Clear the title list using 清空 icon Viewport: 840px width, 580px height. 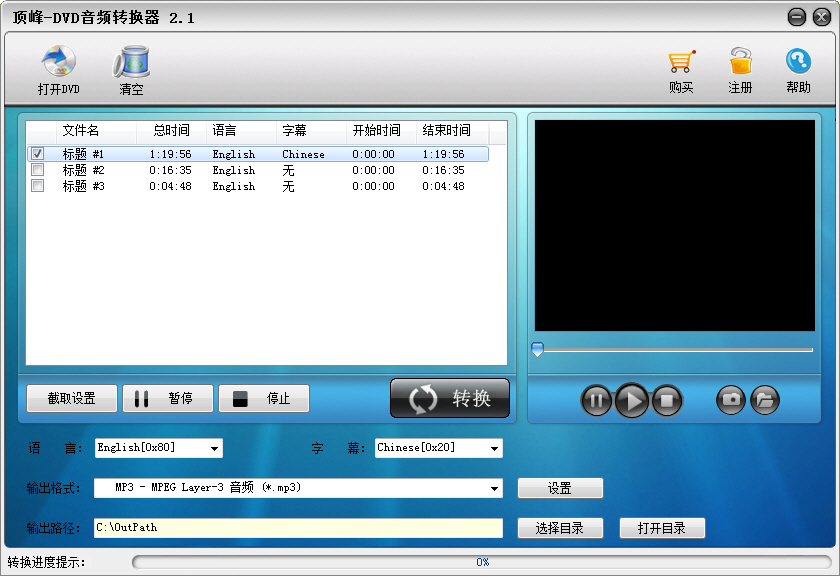[131, 70]
